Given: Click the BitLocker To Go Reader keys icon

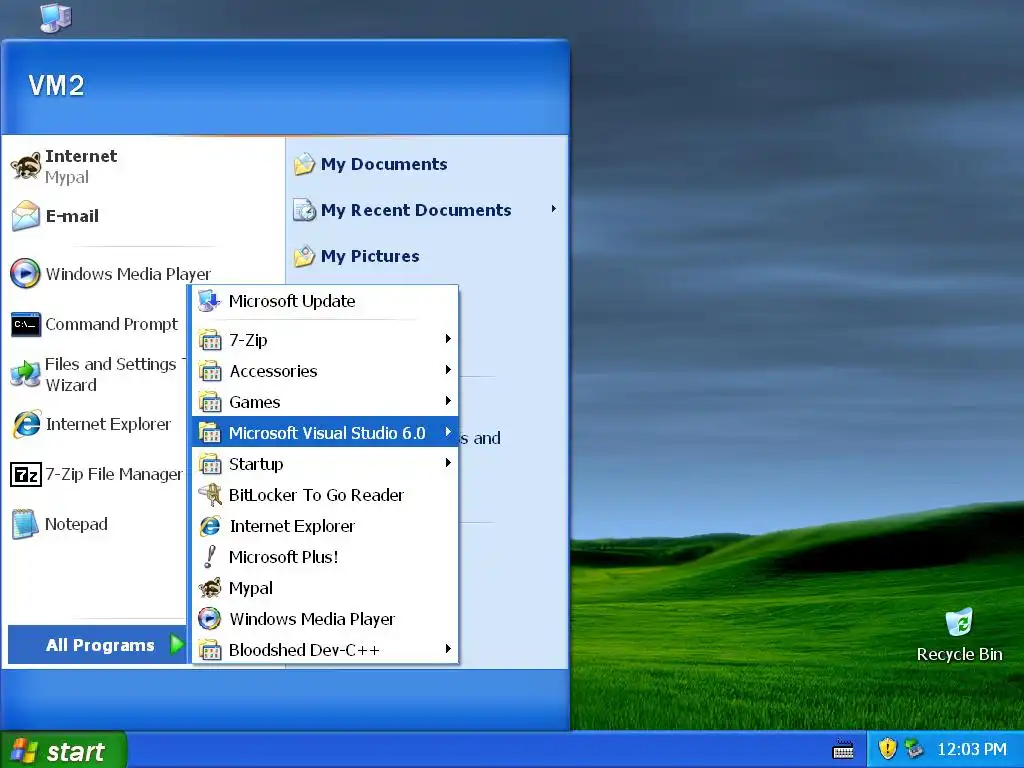Looking at the screenshot, I should coord(210,495).
